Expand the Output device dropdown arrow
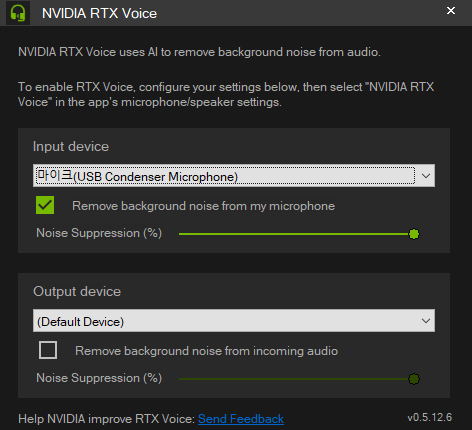The width and height of the screenshot is (472, 430). [426, 321]
